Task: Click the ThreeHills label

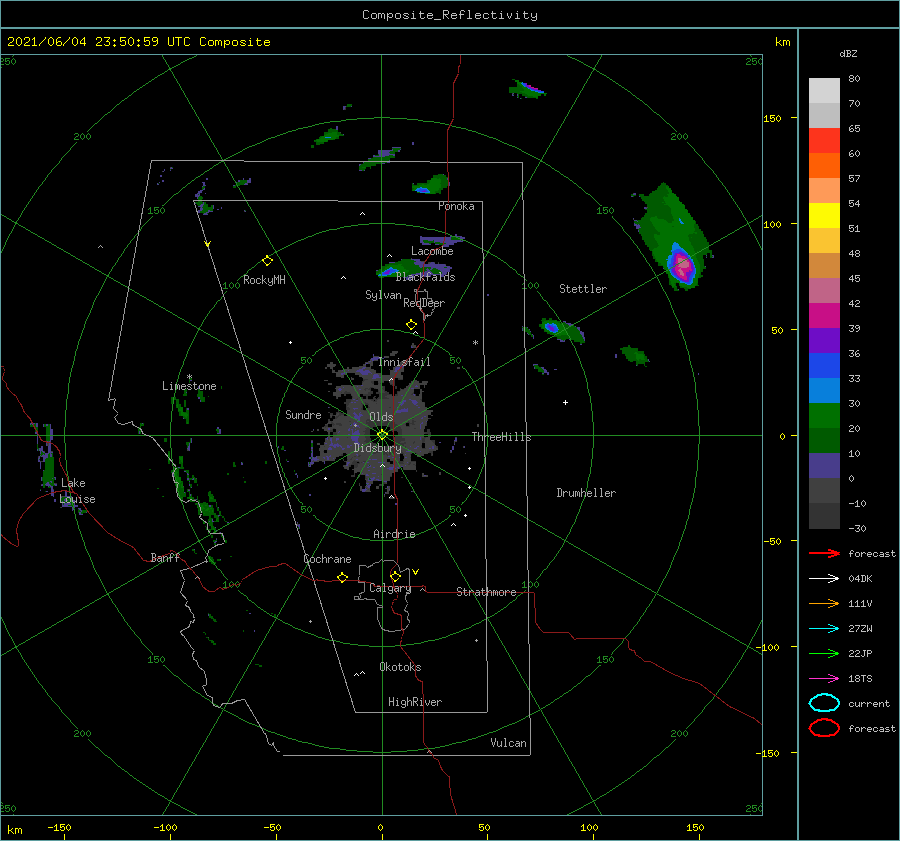Action: [502, 437]
